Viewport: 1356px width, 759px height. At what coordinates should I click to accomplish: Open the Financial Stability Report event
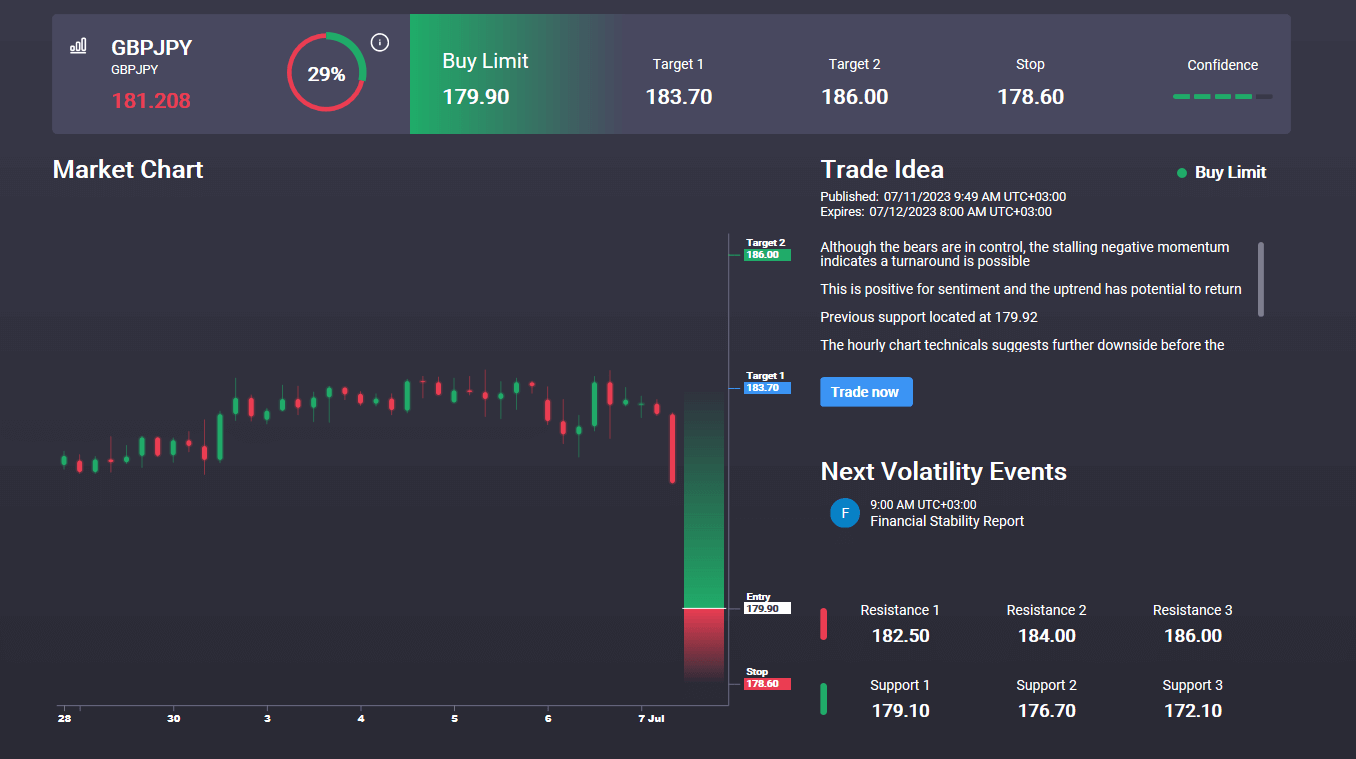pyautogui.click(x=947, y=521)
